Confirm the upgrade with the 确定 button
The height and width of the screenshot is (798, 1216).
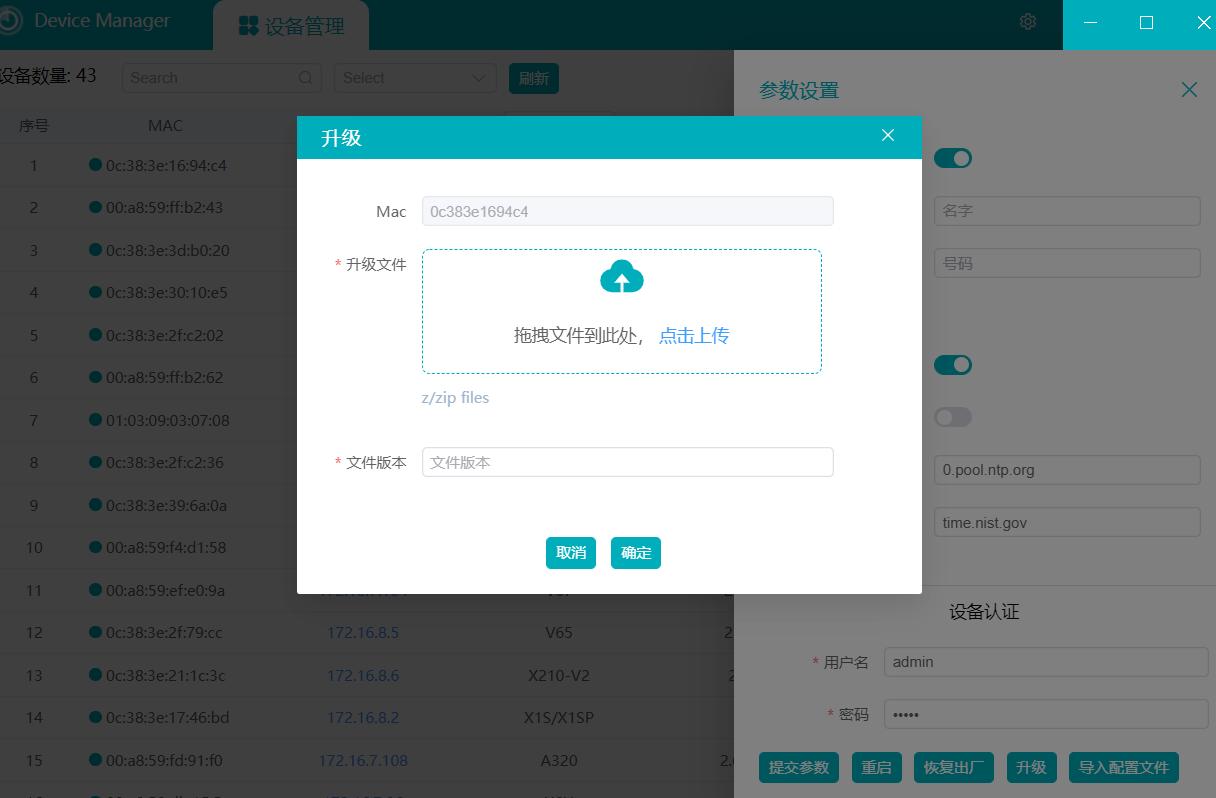pos(635,552)
